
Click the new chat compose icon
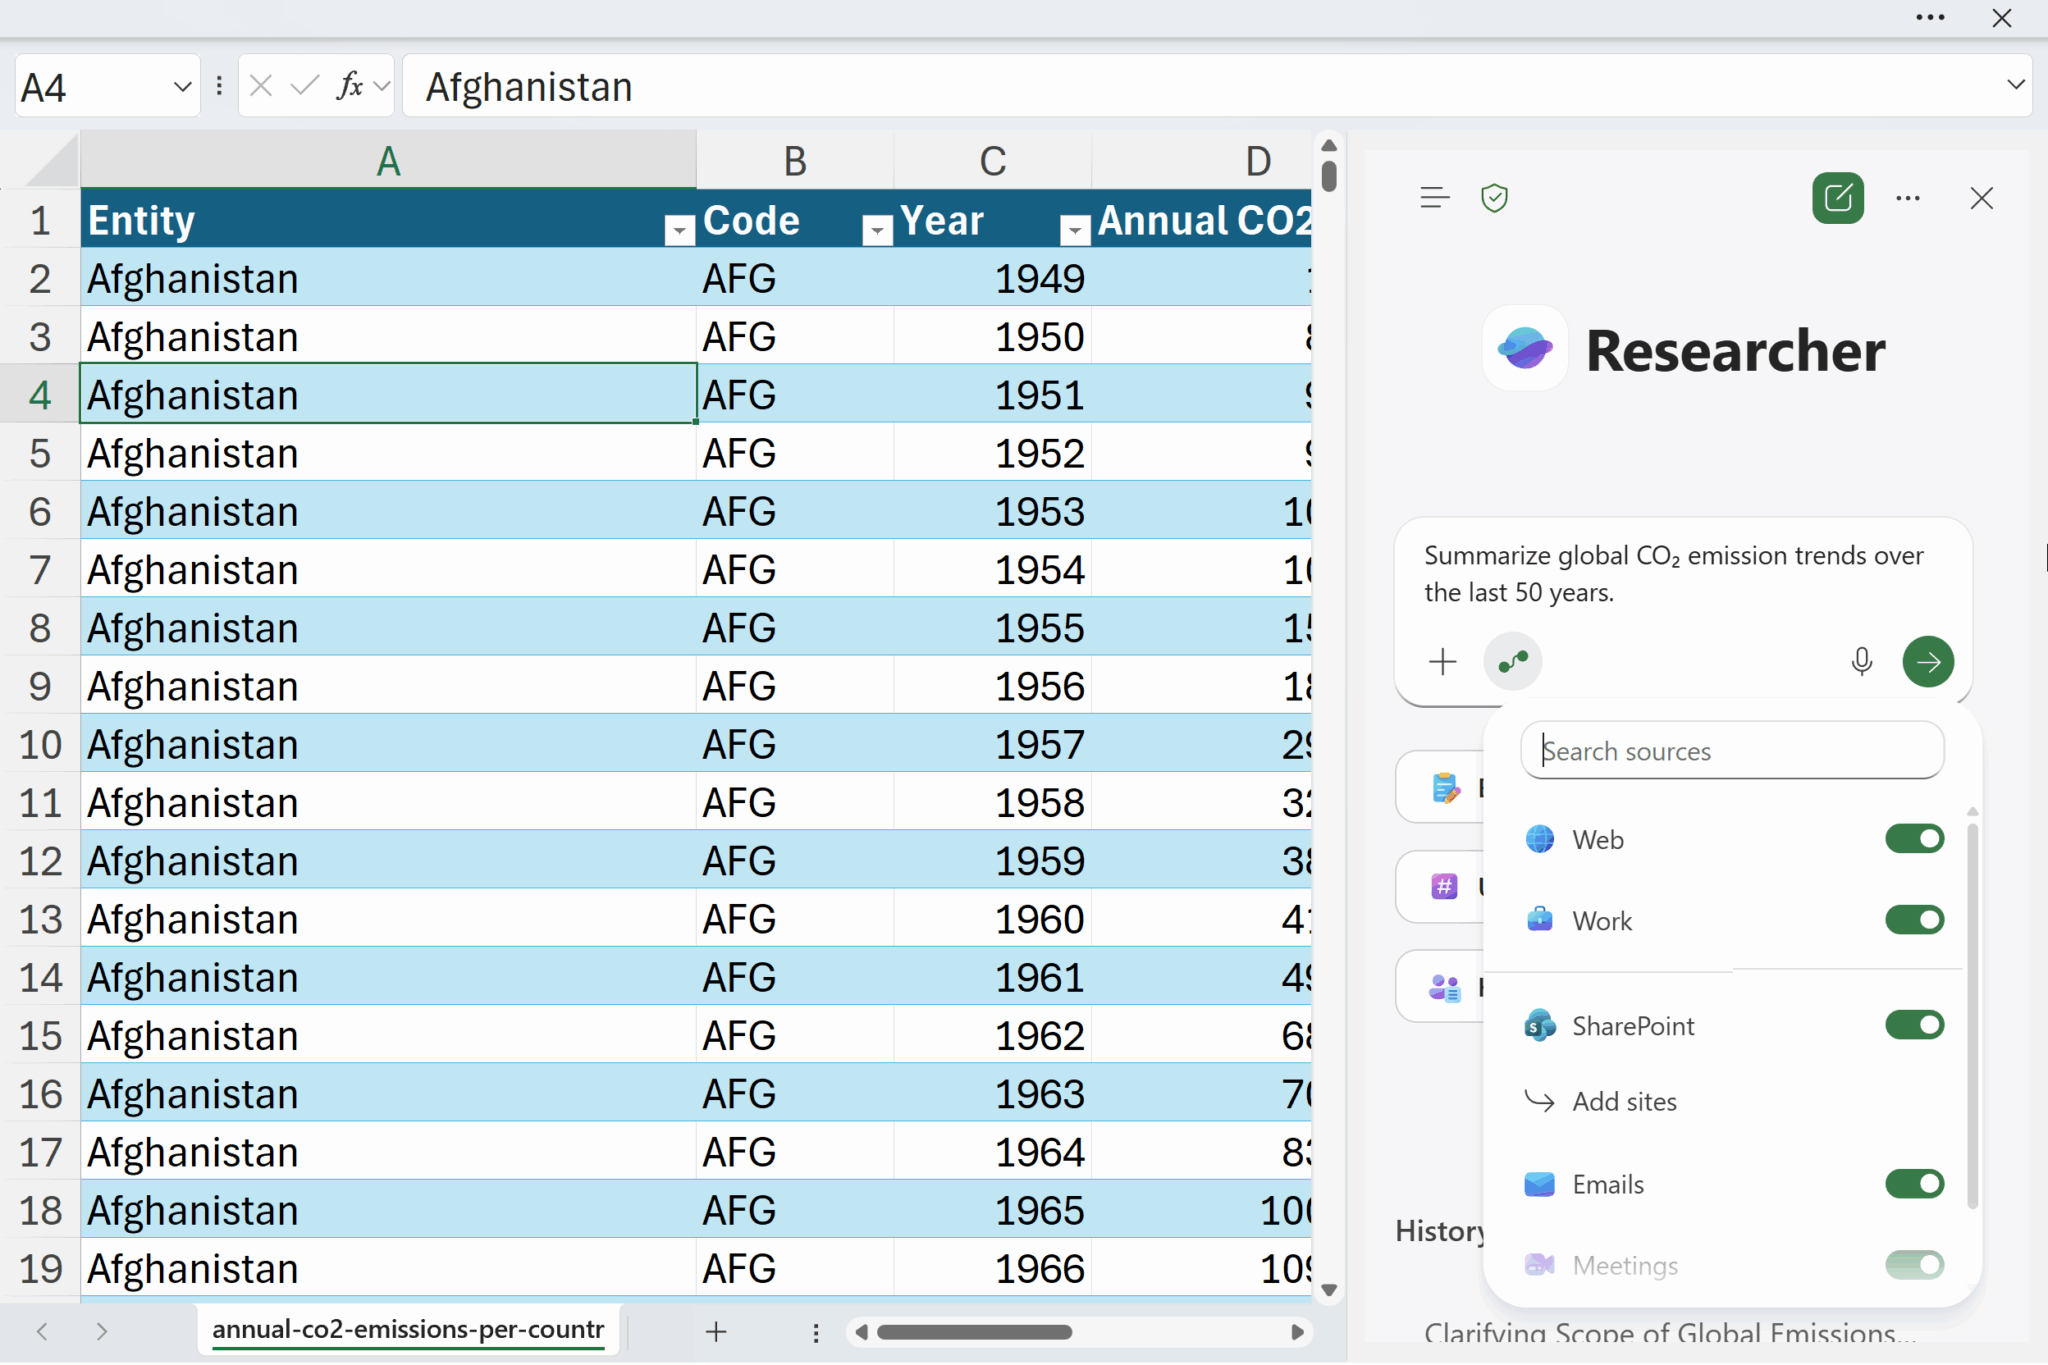click(1837, 198)
